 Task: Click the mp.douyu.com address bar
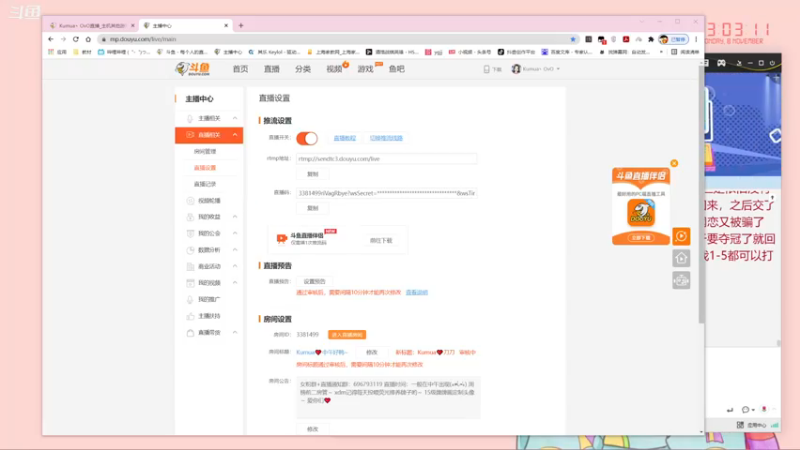[337, 39]
